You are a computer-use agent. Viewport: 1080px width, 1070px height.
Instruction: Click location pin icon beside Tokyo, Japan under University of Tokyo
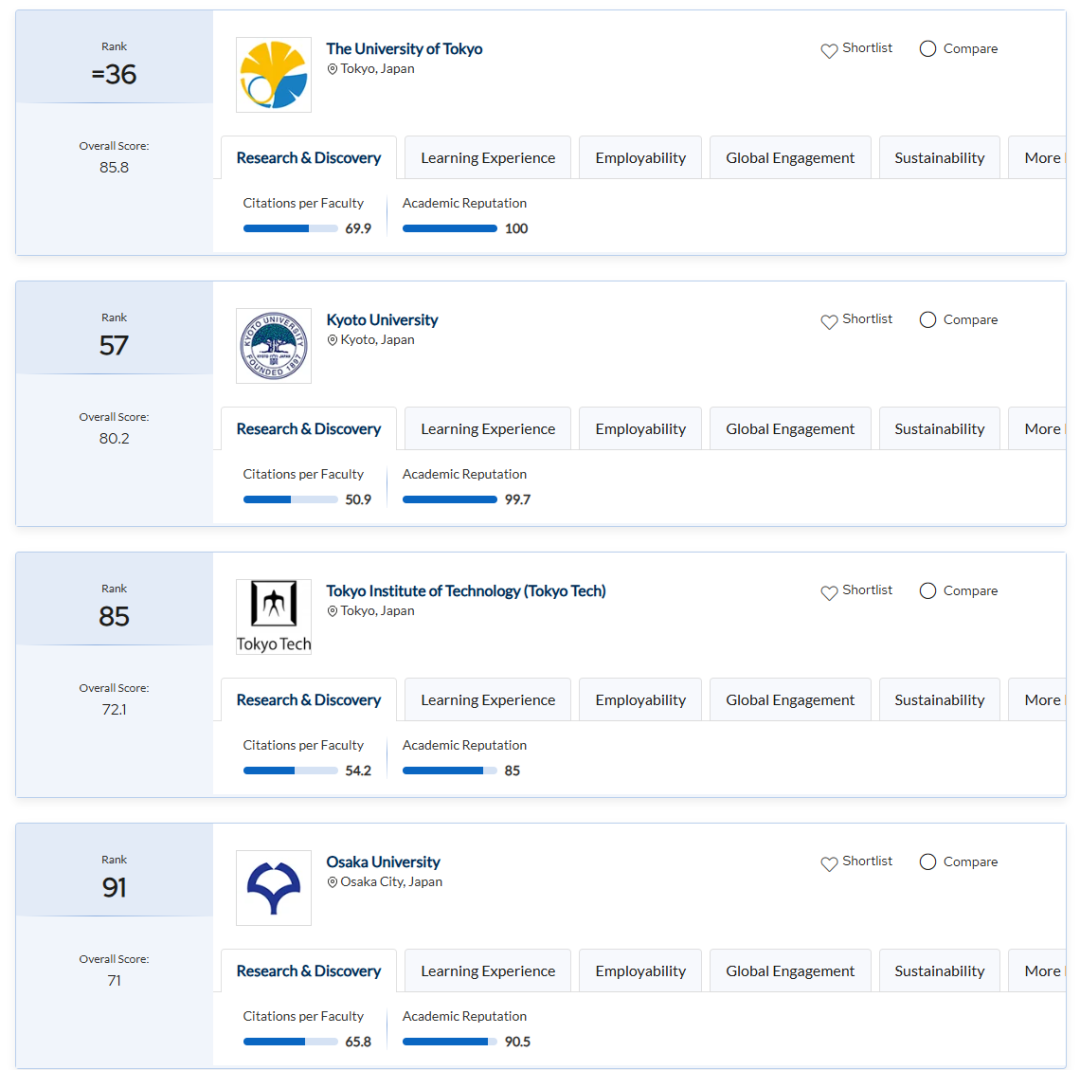(x=332, y=69)
